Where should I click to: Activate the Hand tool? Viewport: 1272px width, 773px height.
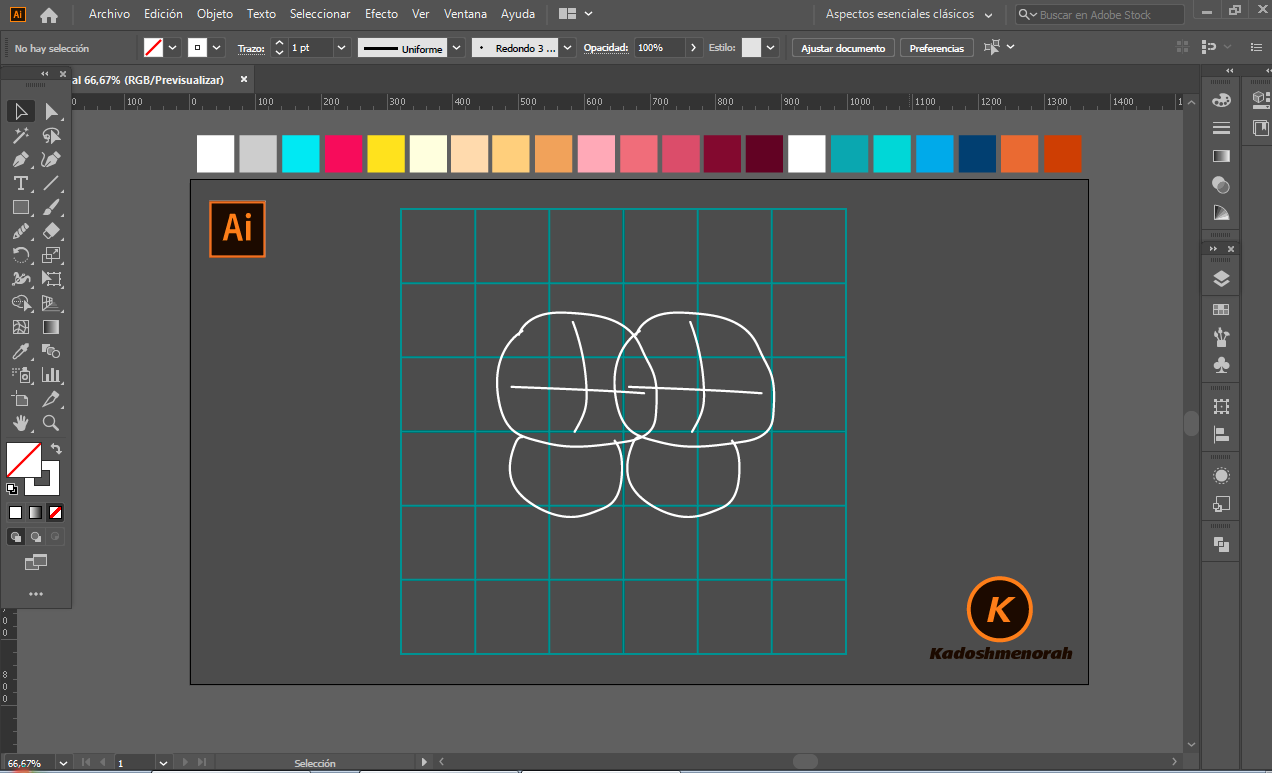tap(20, 423)
